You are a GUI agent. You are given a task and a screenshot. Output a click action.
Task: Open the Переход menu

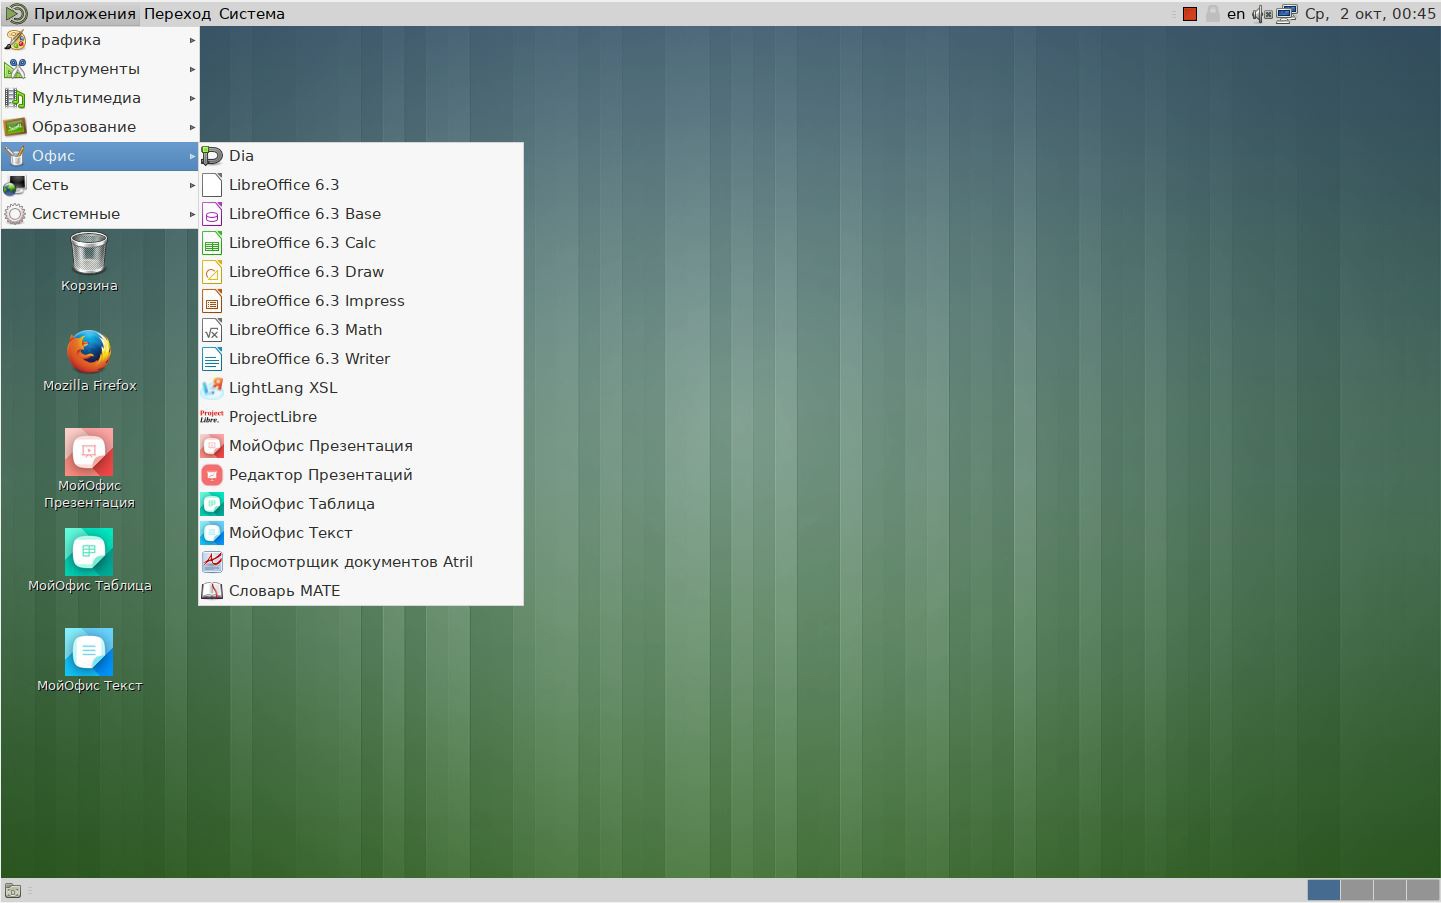coord(177,14)
